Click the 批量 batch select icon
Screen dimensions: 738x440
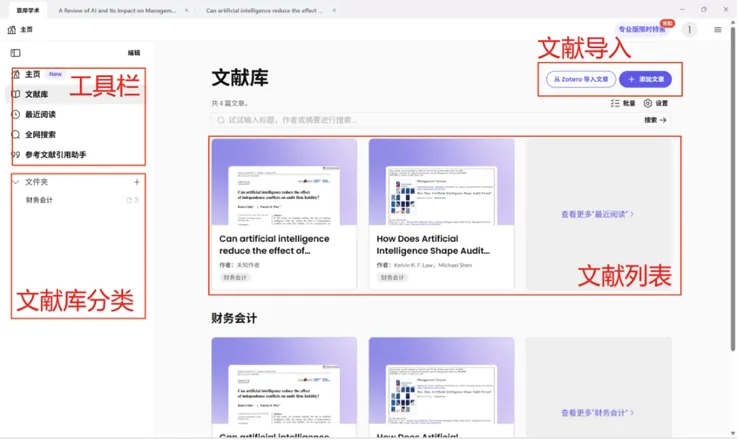[622, 103]
